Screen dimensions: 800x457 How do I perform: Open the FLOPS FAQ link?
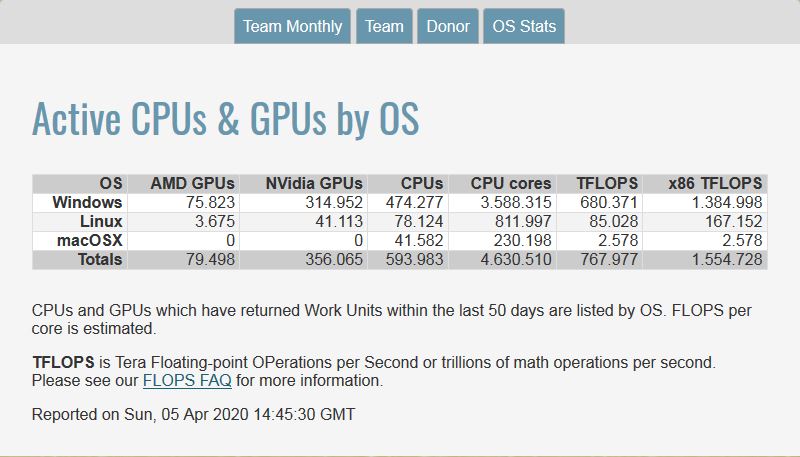click(x=187, y=381)
